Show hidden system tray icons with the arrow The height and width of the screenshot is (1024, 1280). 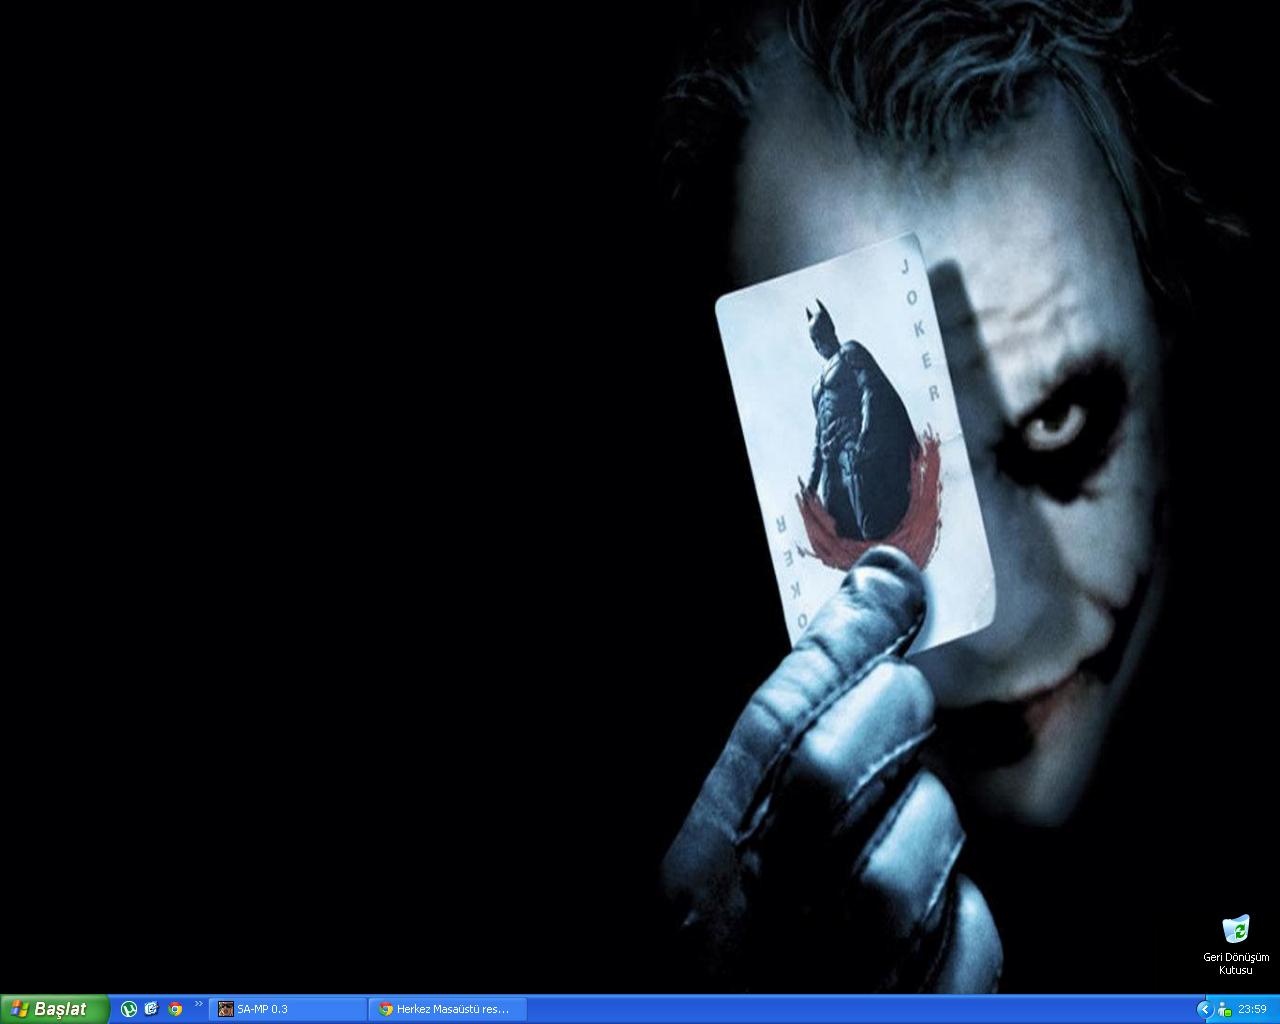click(x=1204, y=1010)
